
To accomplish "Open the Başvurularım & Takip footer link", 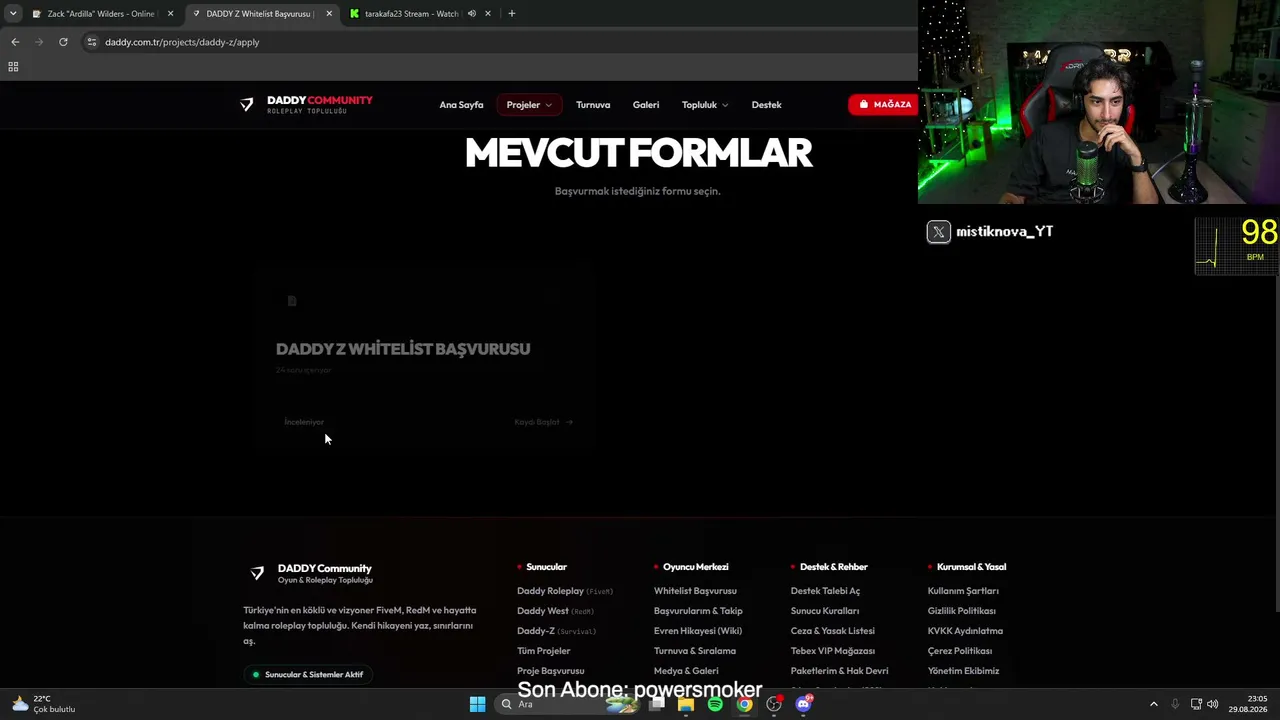I will tap(698, 611).
